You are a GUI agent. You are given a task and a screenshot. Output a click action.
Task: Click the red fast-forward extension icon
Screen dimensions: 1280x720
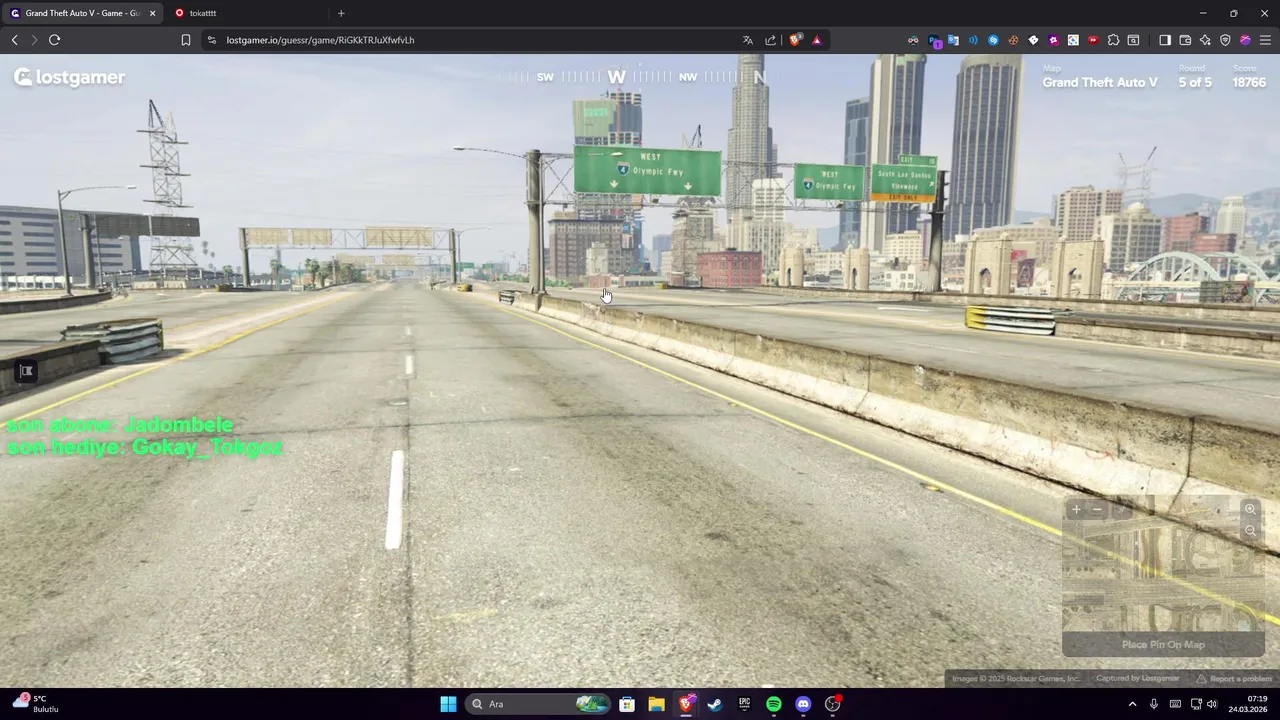tap(1093, 40)
